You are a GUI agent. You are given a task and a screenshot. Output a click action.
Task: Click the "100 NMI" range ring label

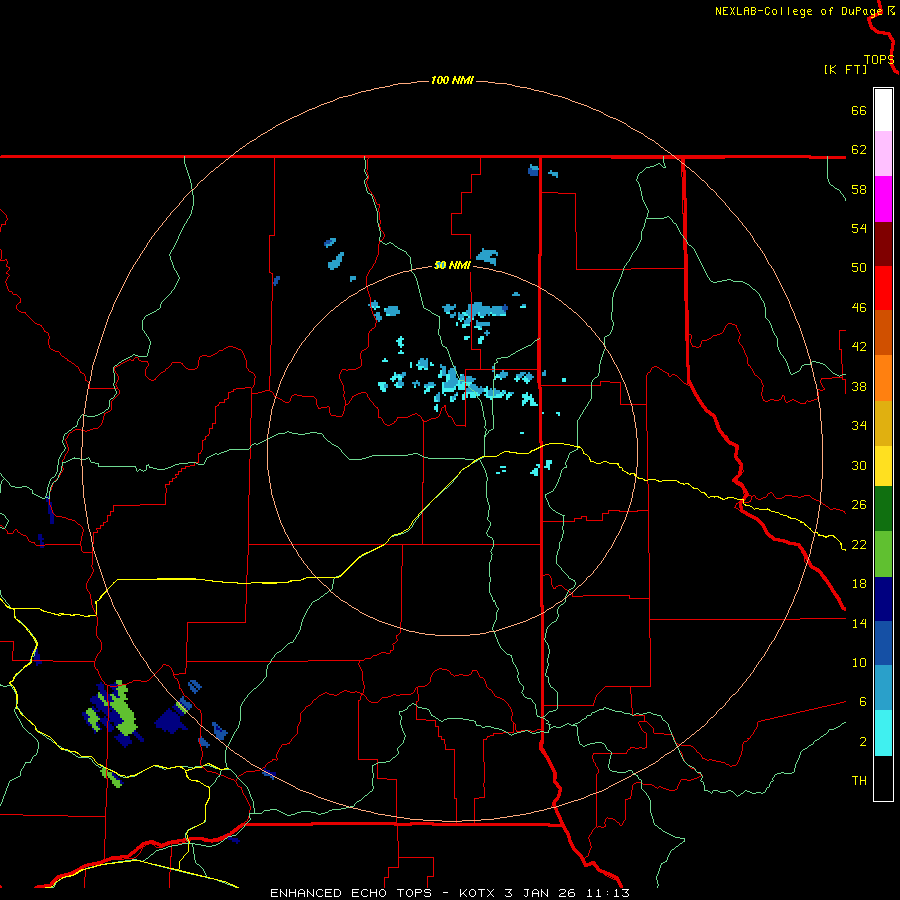(x=452, y=80)
